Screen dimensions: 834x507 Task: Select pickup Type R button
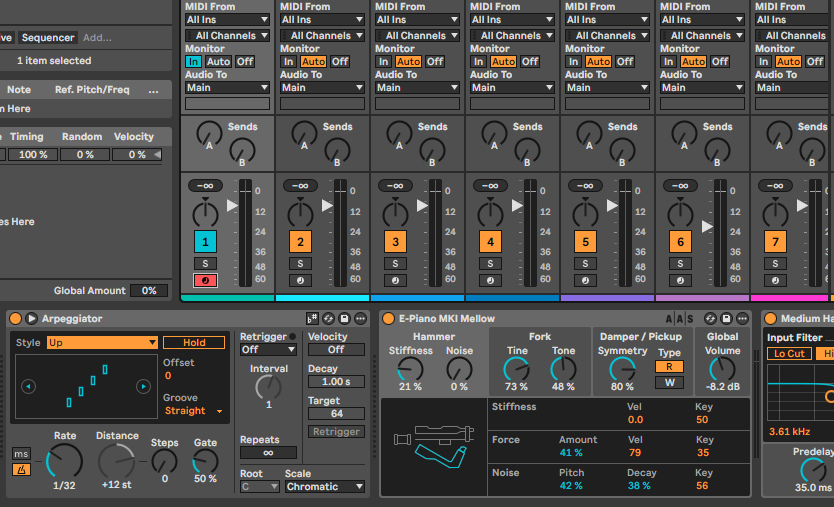pos(669,367)
